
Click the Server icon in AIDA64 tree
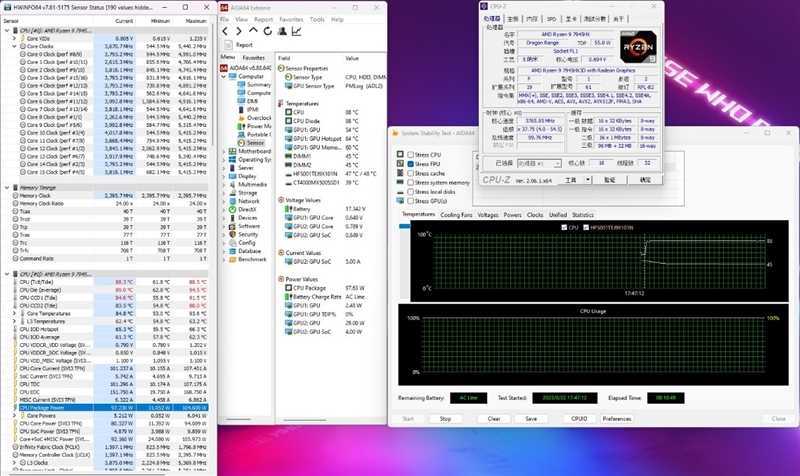[232, 167]
